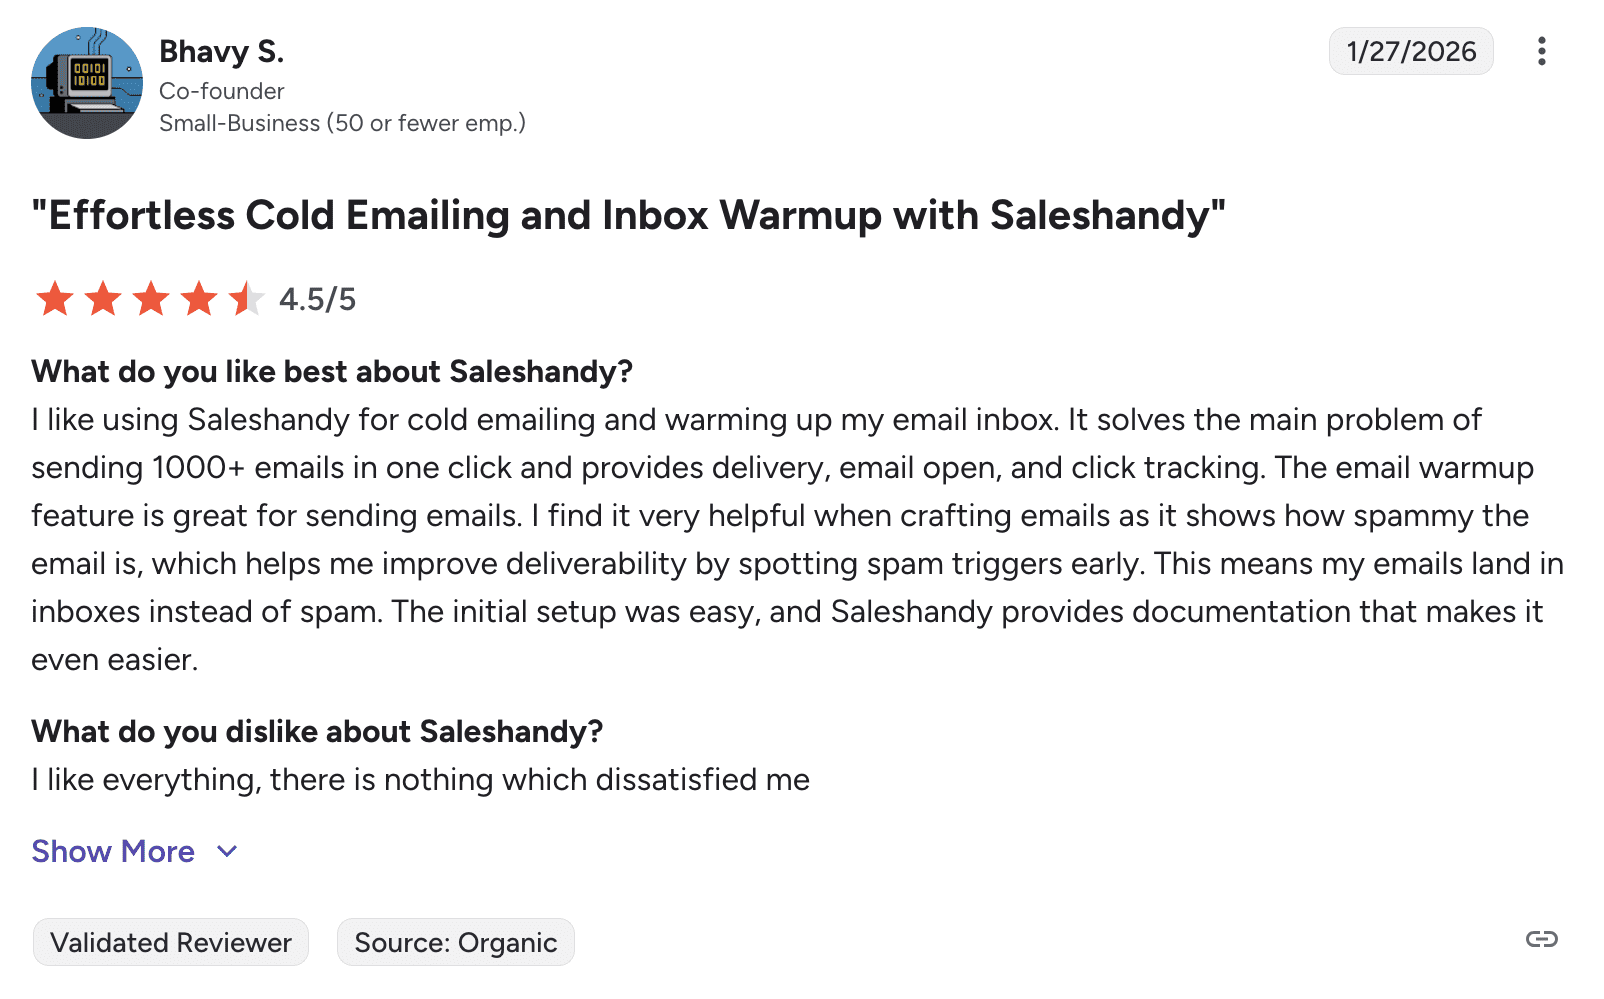The width and height of the screenshot is (1604, 999).
Task: Click the chevron beside Show More
Action: [227, 852]
